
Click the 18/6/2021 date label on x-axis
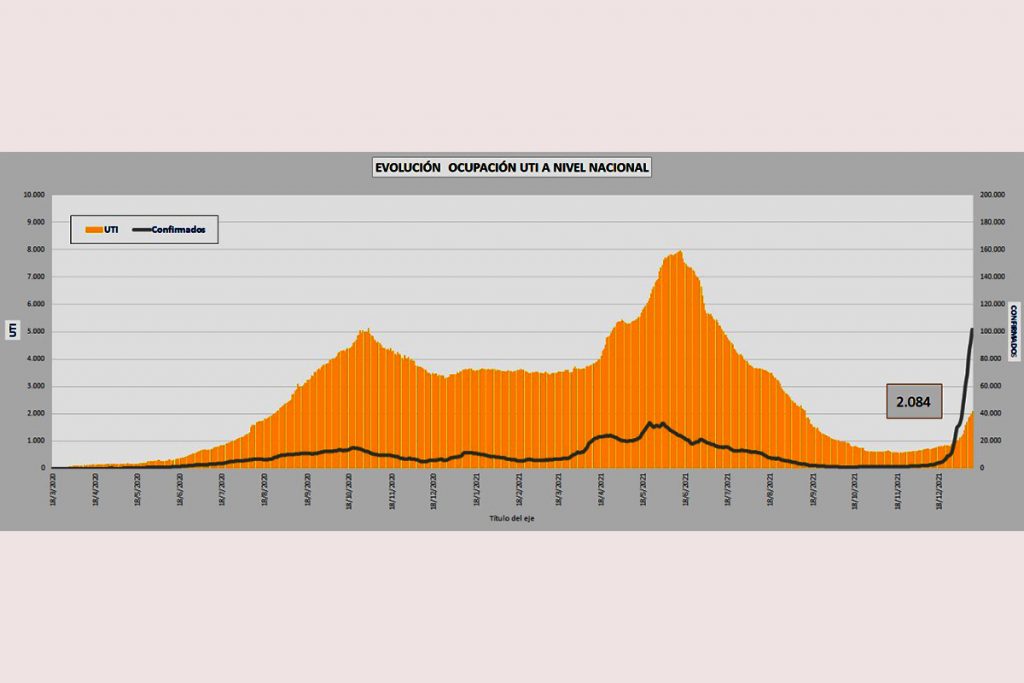[x=685, y=491]
